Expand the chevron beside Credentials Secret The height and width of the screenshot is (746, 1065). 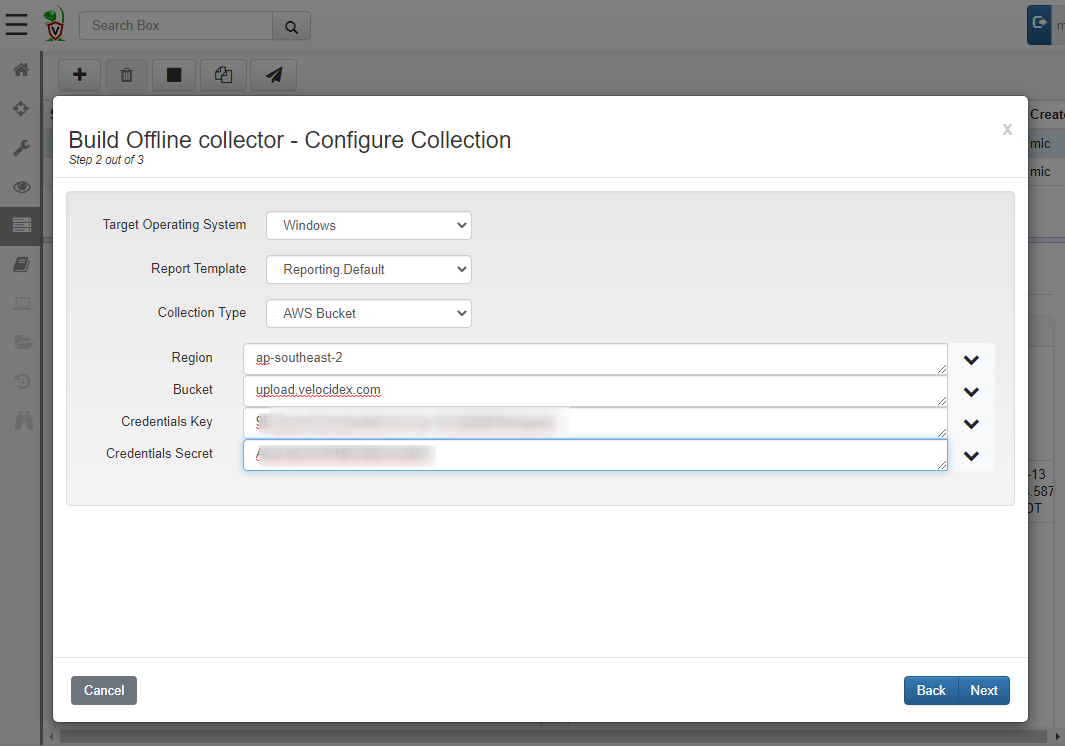point(970,456)
